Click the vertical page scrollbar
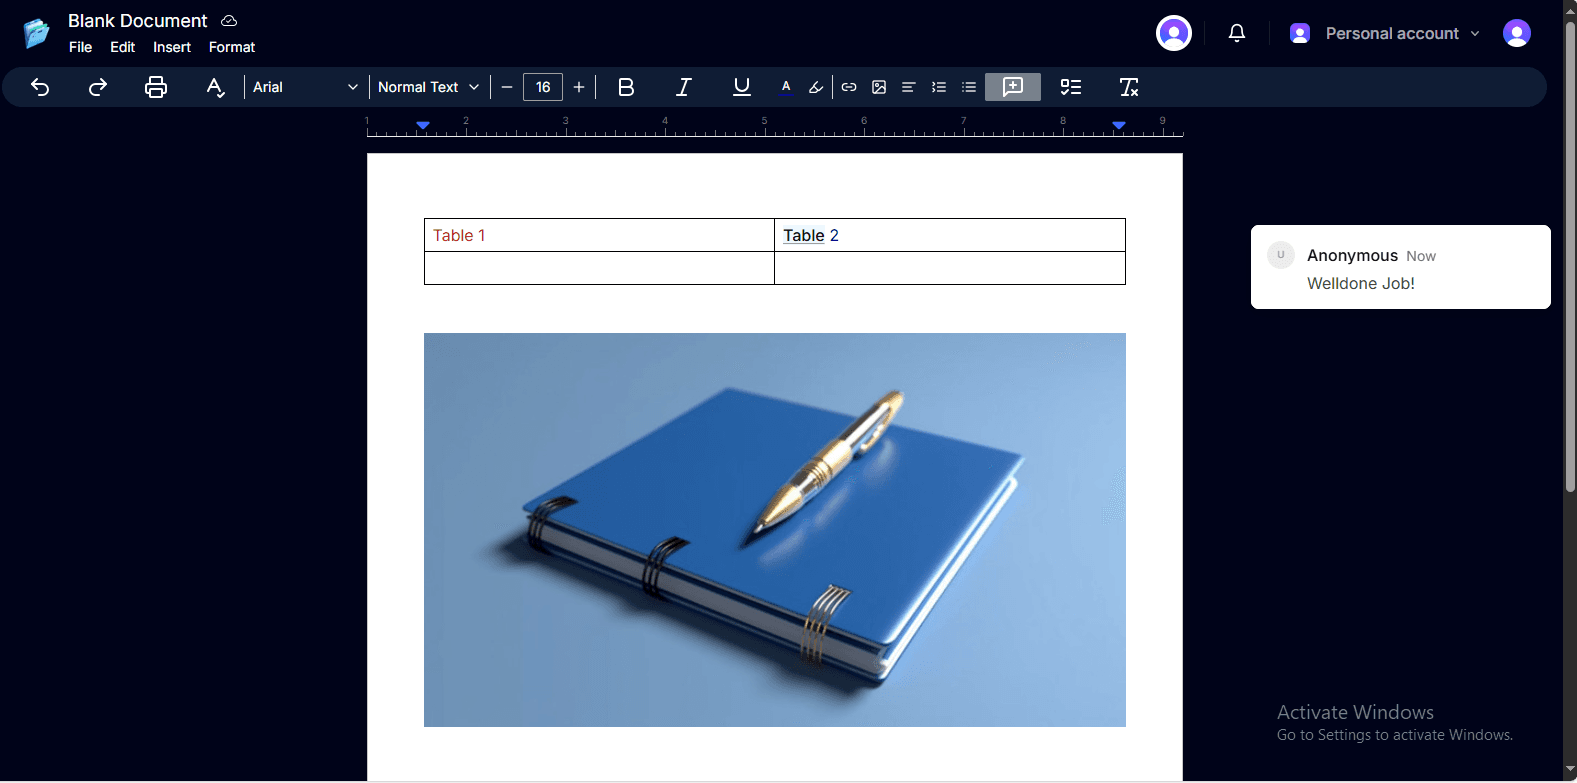 tap(1570, 255)
